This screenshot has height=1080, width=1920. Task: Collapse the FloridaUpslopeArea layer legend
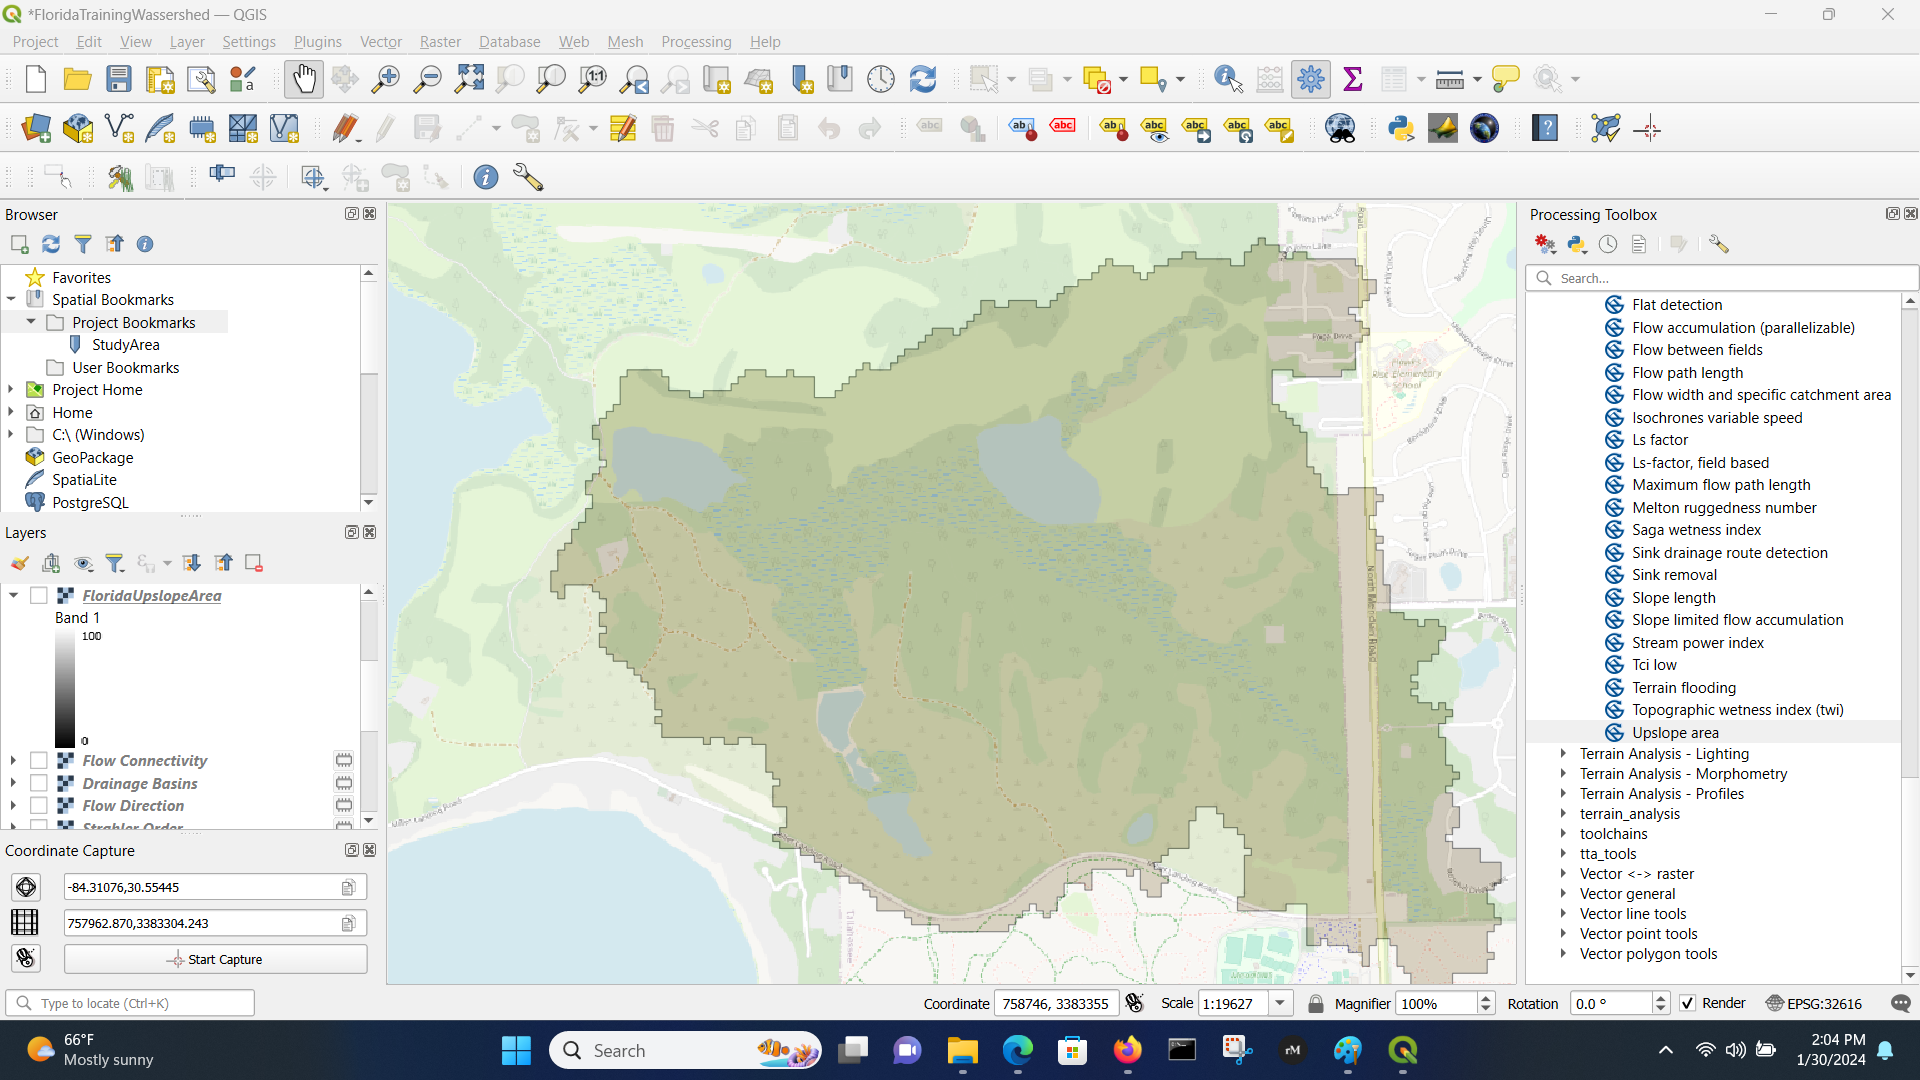click(13, 596)
